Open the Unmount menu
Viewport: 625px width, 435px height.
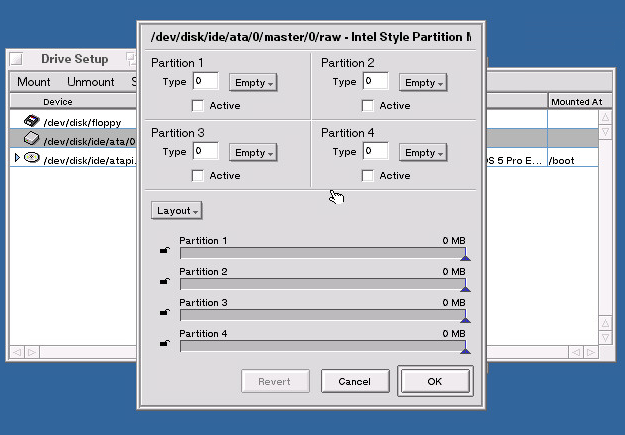click(x=91, y=82)
